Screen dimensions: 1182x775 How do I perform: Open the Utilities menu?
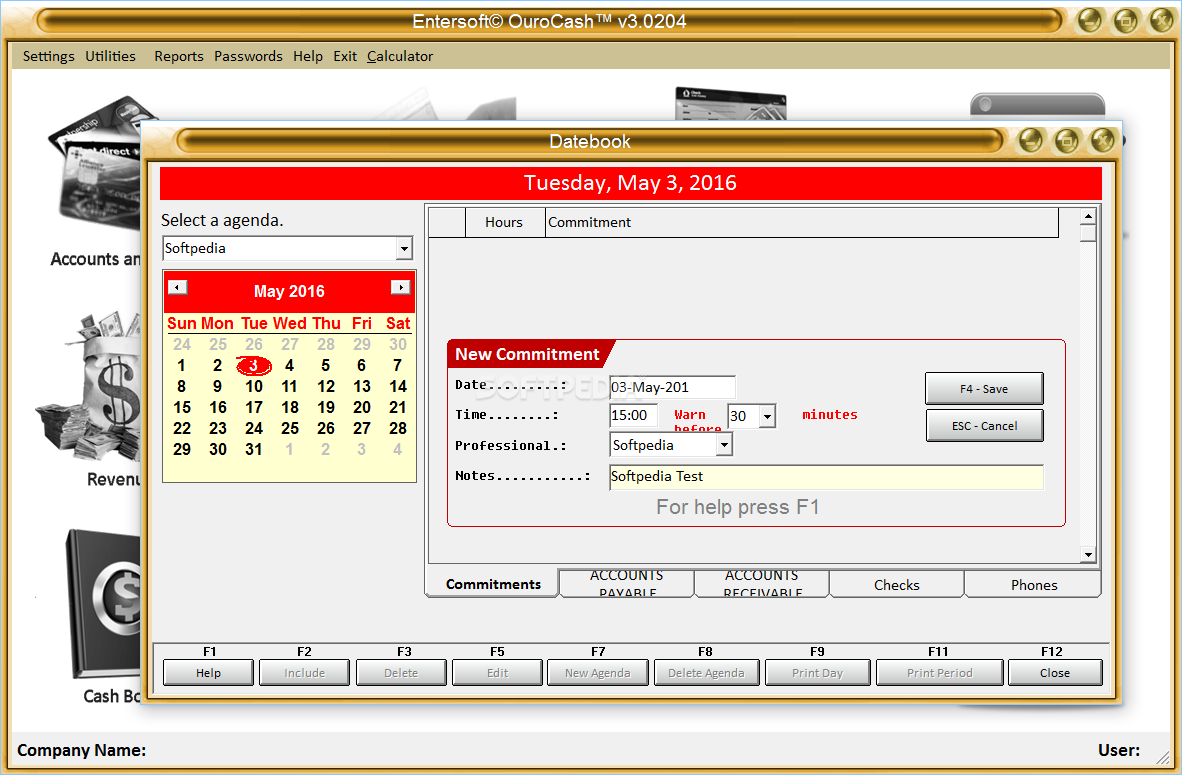click(110, 56)
